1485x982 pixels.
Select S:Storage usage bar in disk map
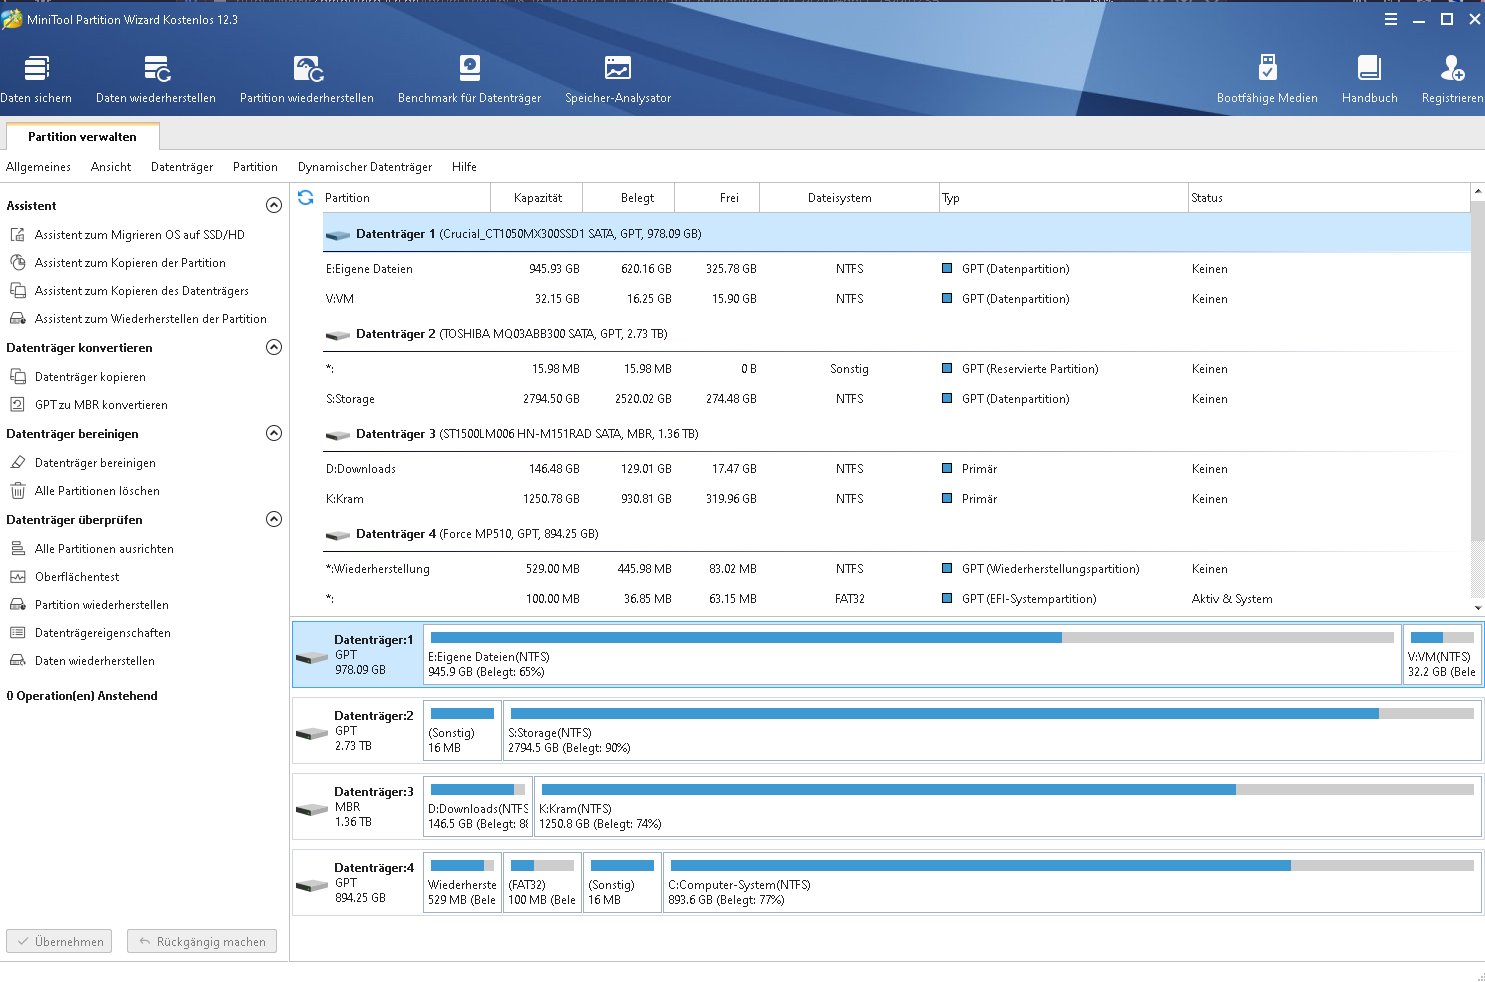992,713
